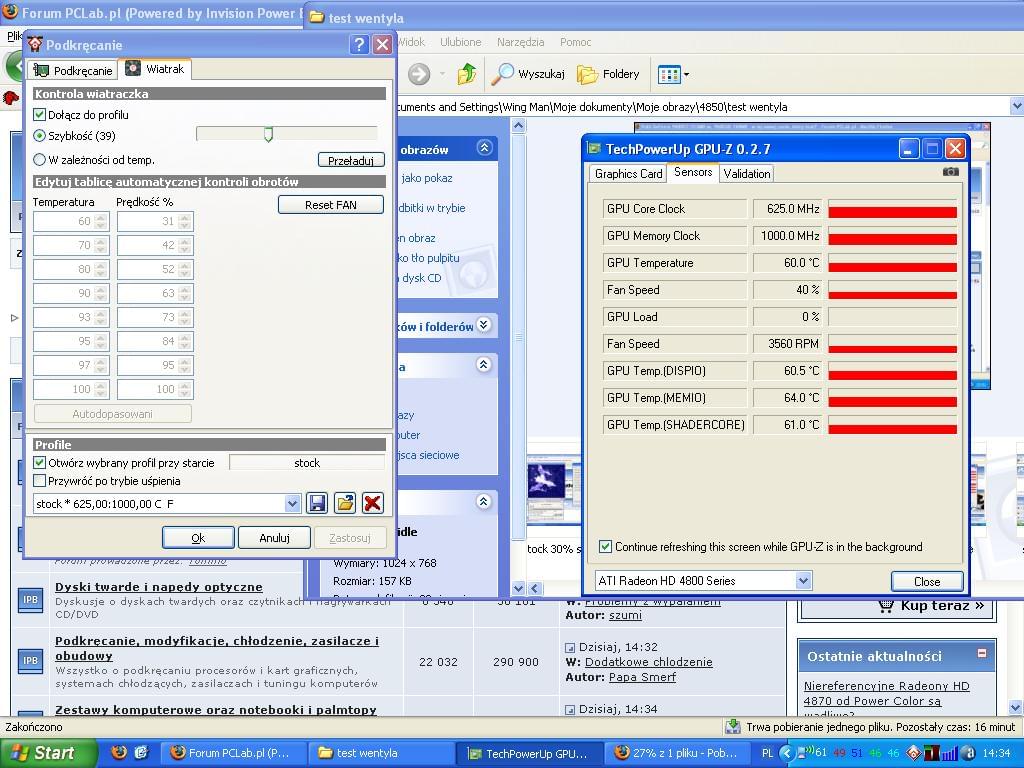Enable Przywróć po trybie uśpienia checkbox
This screenshot has height=768, width=1024.
point(40,481)
